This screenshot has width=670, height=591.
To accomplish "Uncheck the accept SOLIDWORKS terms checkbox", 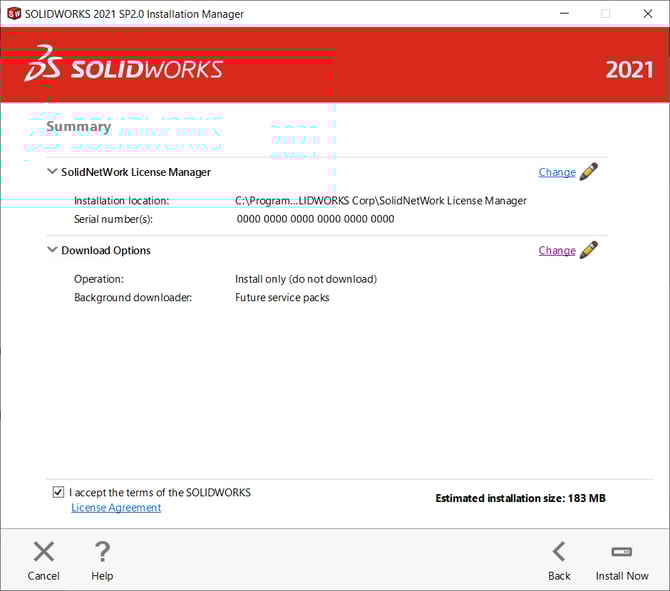I will [x=58, y=493].
